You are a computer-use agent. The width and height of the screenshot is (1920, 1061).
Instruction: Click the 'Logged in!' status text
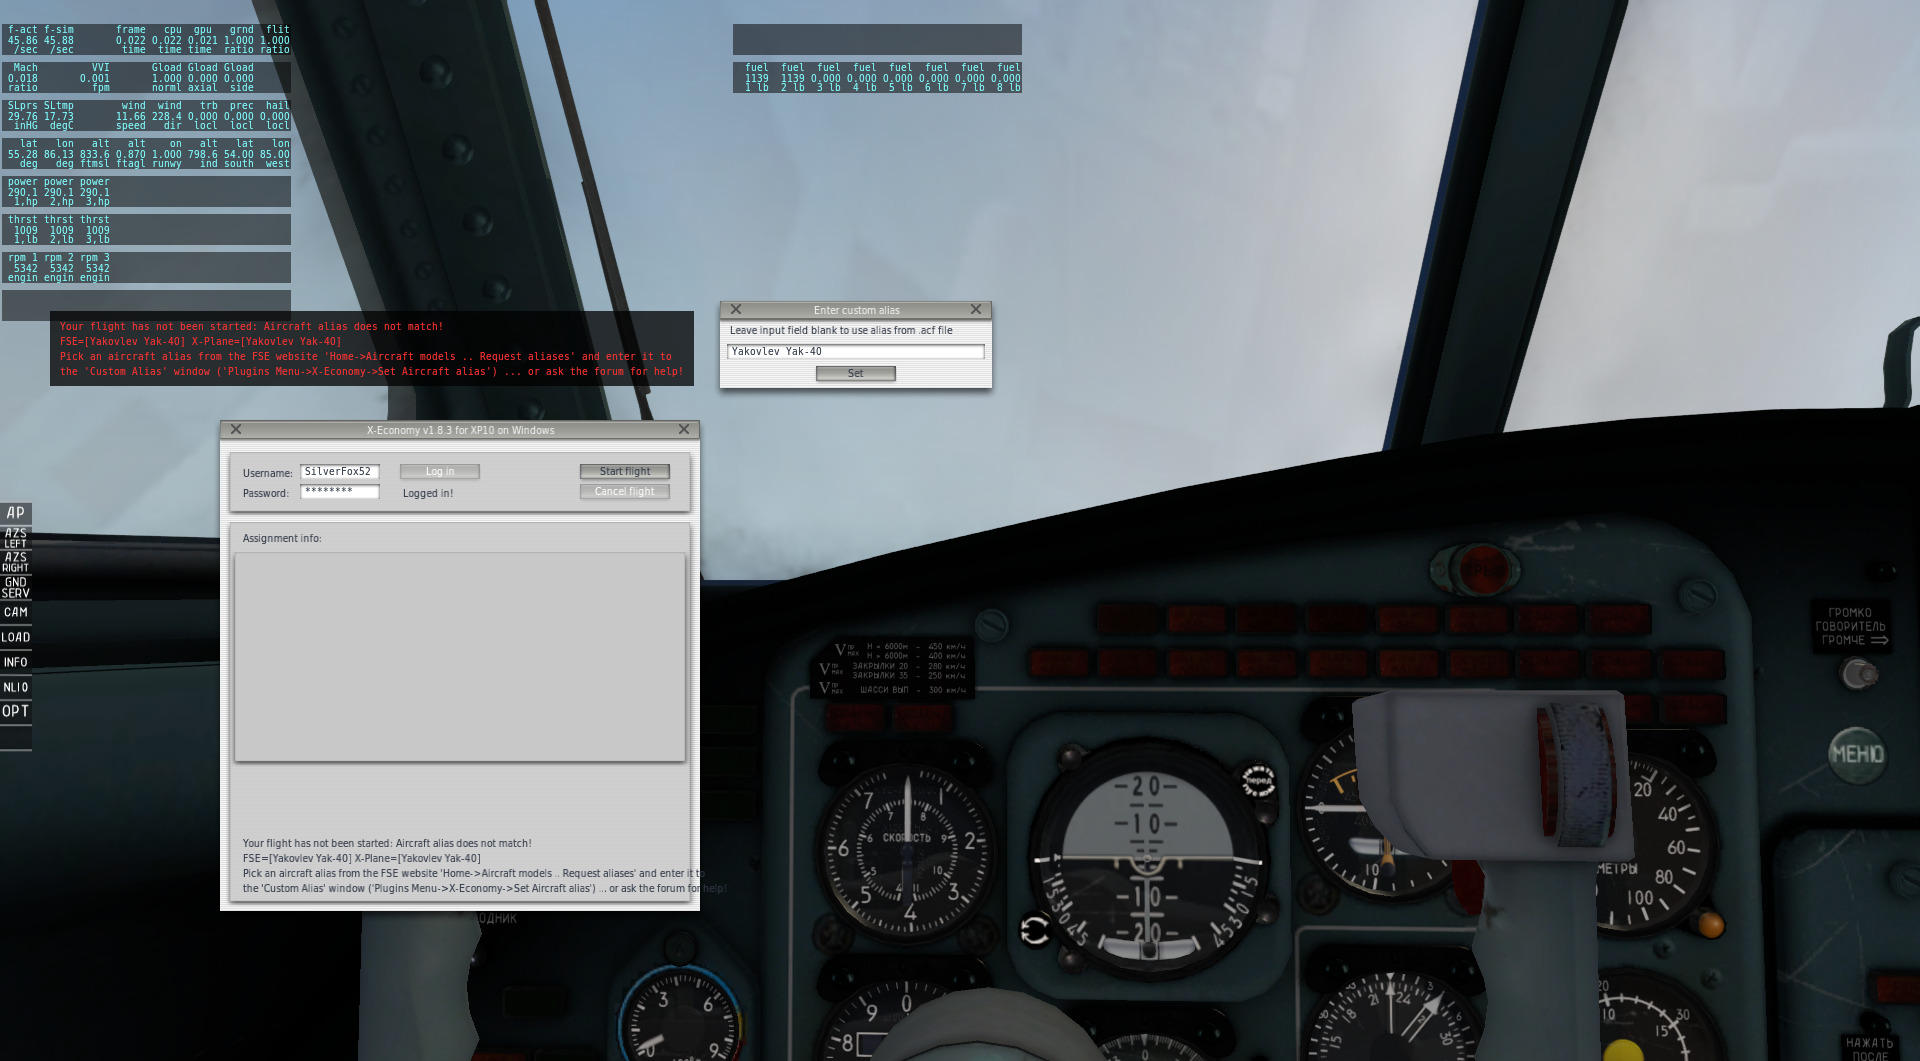coord(428,493)
